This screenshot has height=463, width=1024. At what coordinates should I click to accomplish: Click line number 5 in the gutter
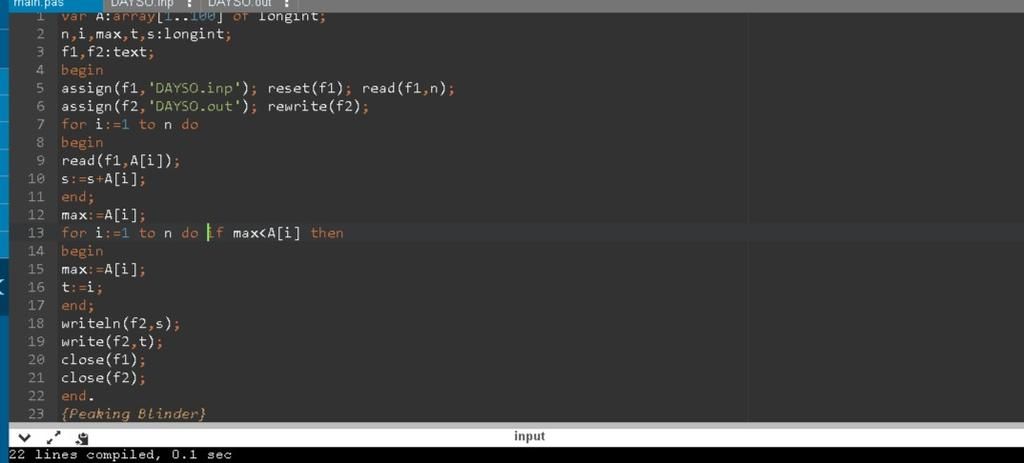tap(40, 88)
